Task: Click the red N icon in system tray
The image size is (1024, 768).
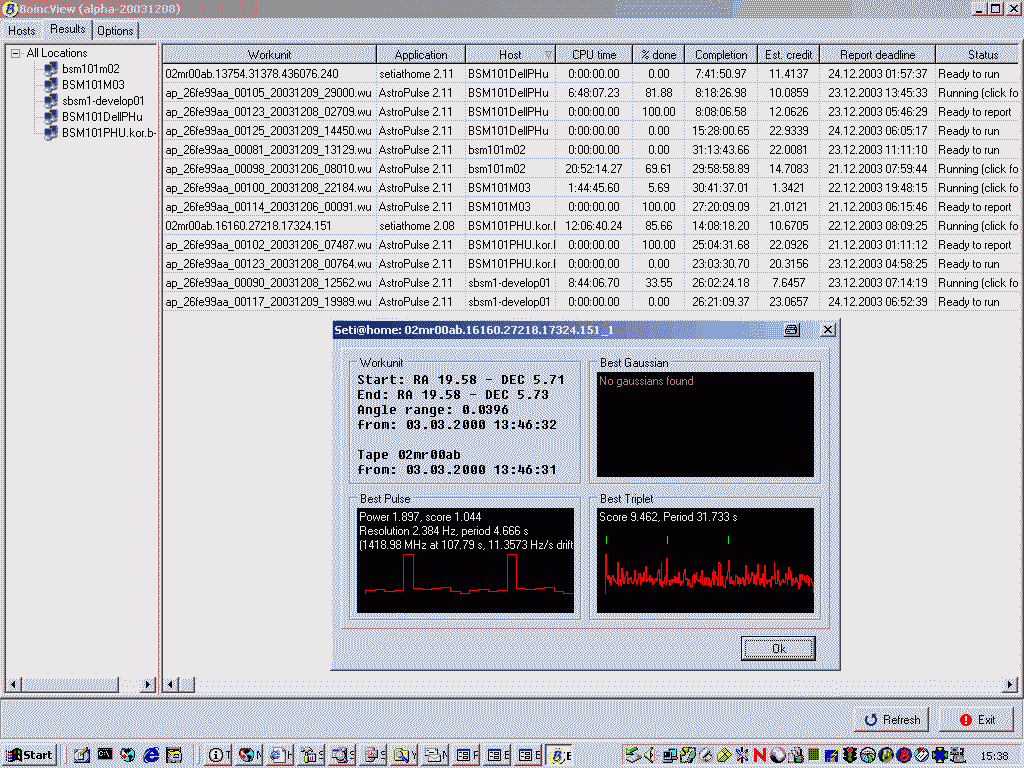Action: pos(759,755)
